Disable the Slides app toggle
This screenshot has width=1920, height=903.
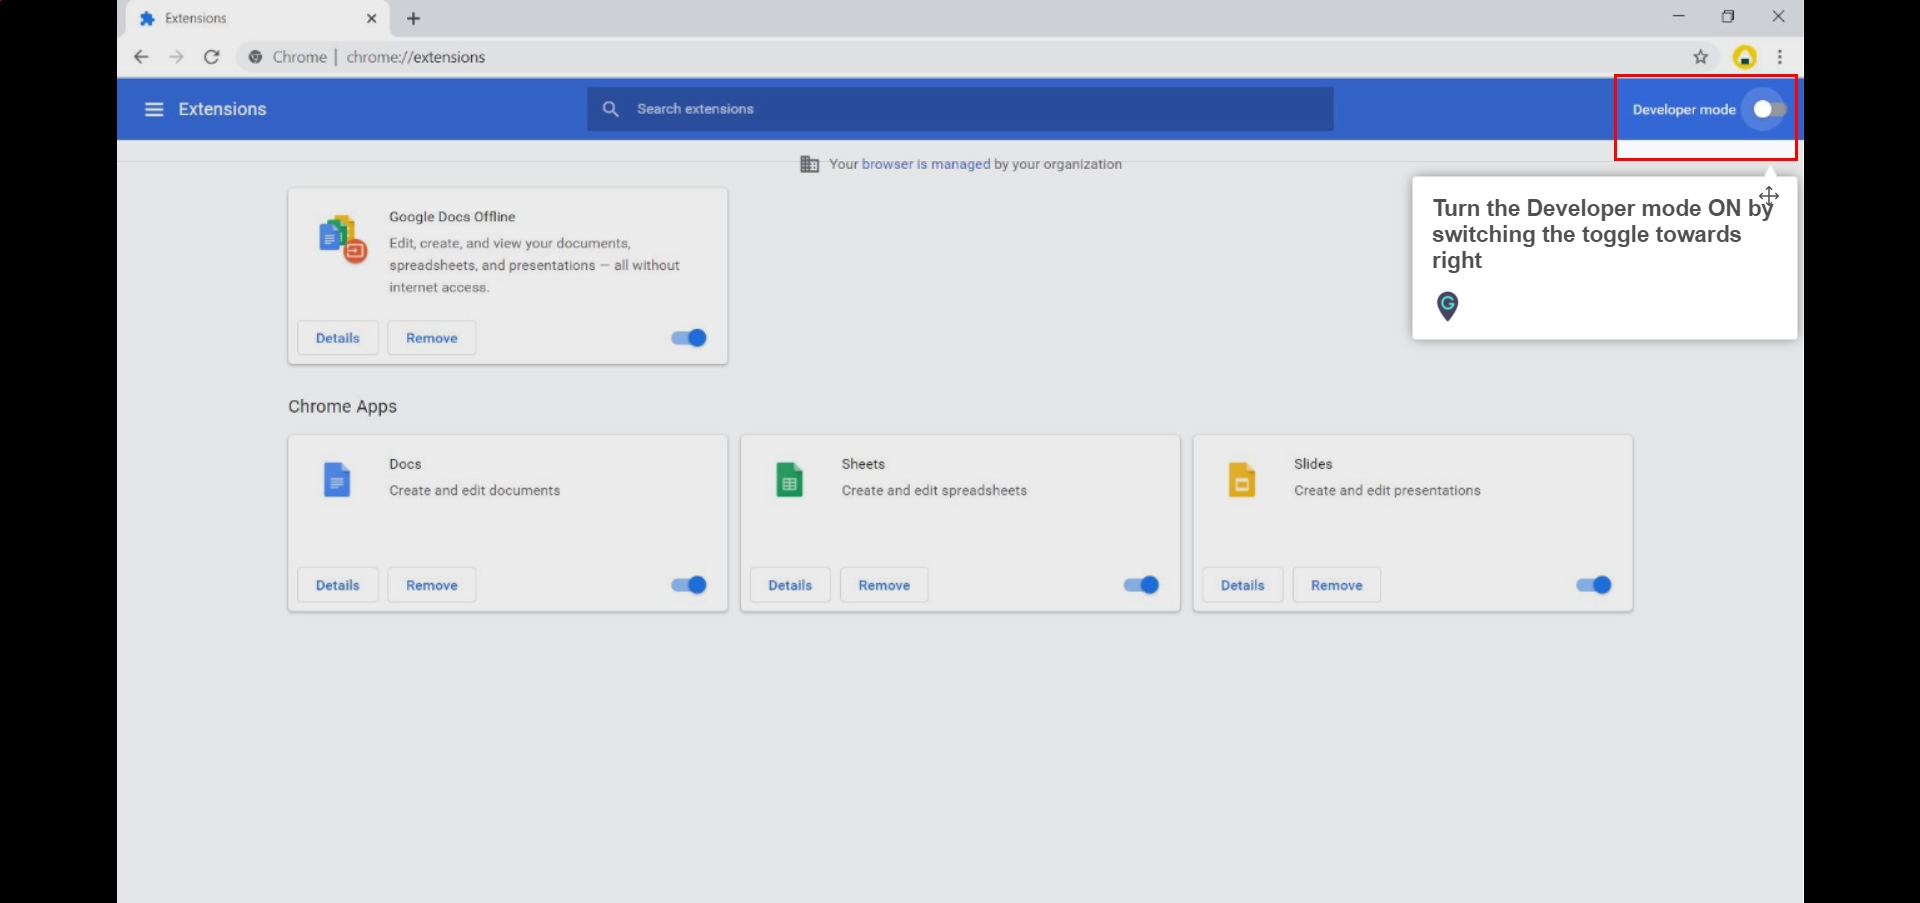1594,585
